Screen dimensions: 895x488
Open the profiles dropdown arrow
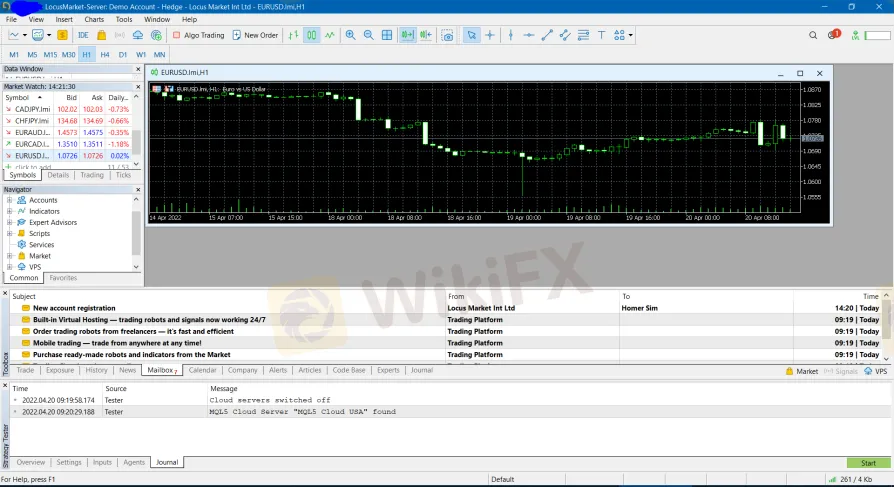(x=49, y=35)
